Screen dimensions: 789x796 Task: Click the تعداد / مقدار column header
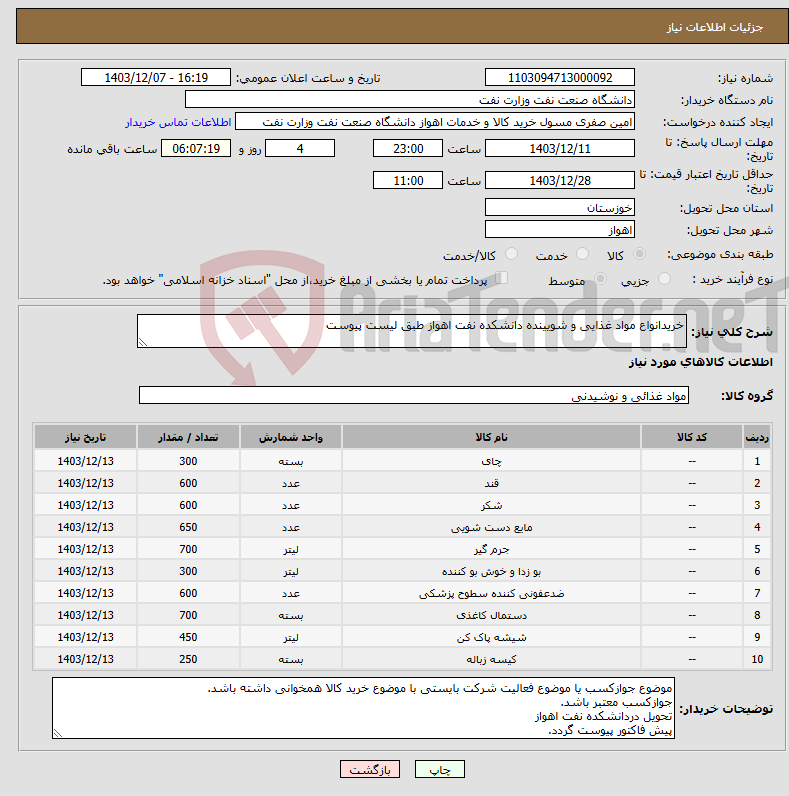click(188, 437)
